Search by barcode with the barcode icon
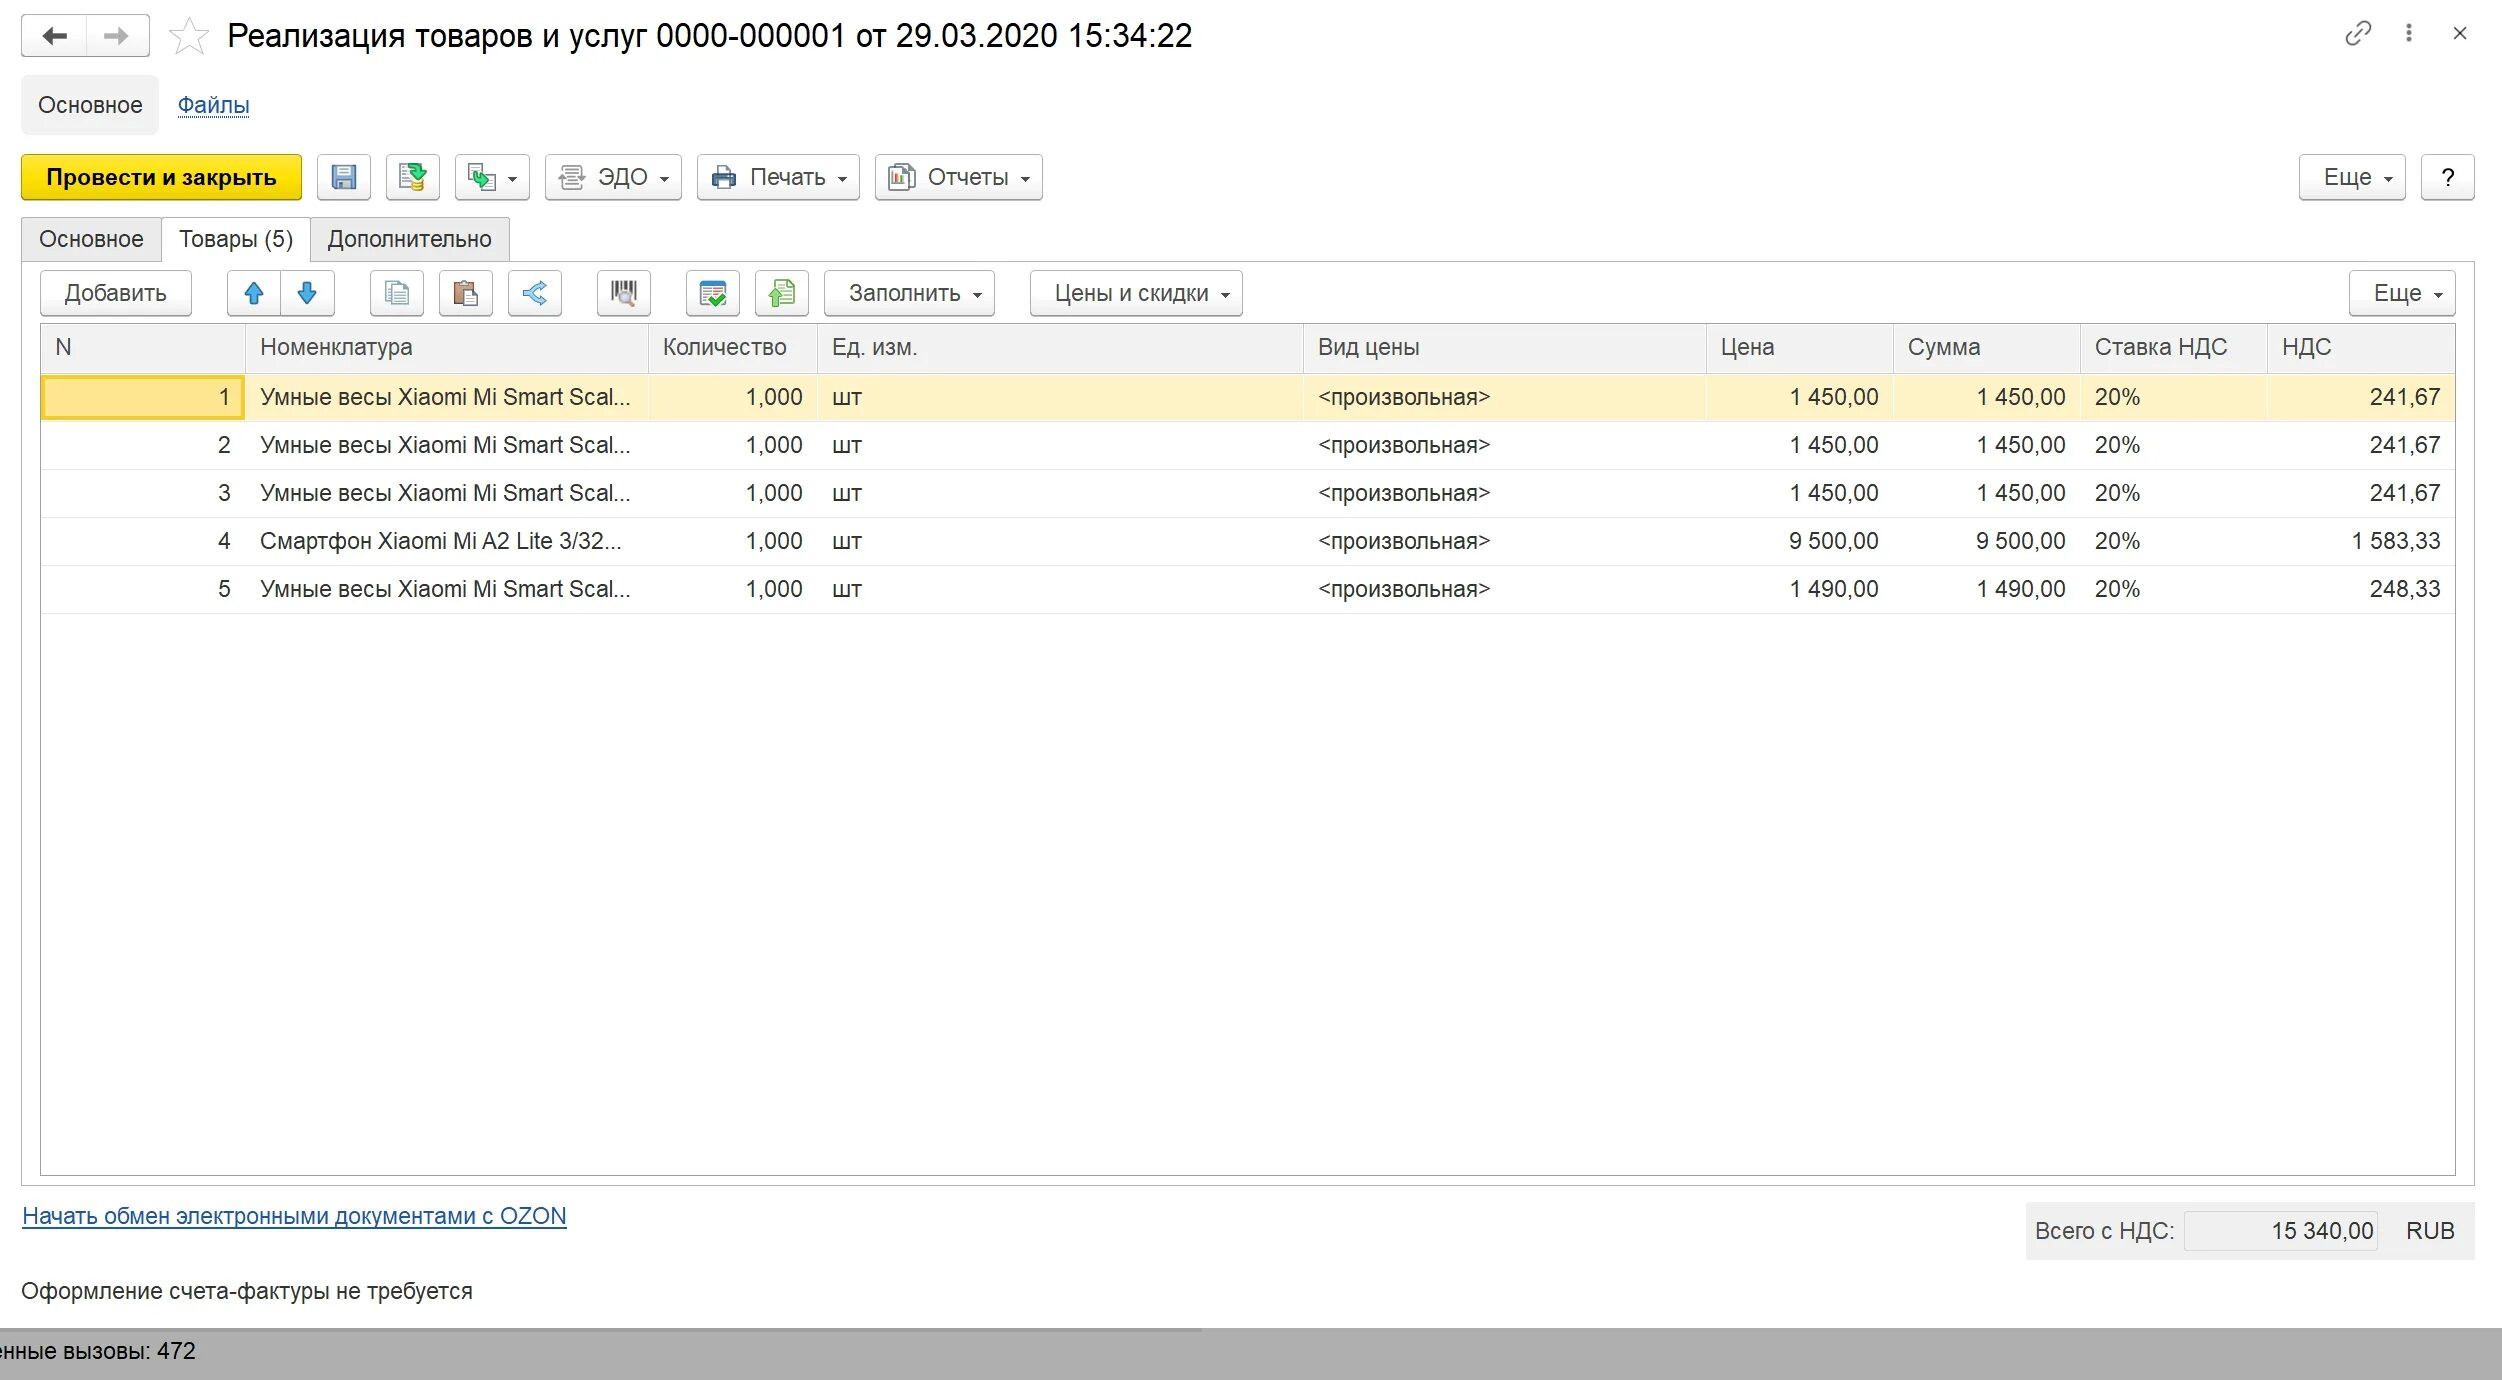This screenshot has height=1380, width=2502. click(x=624, y=293)
